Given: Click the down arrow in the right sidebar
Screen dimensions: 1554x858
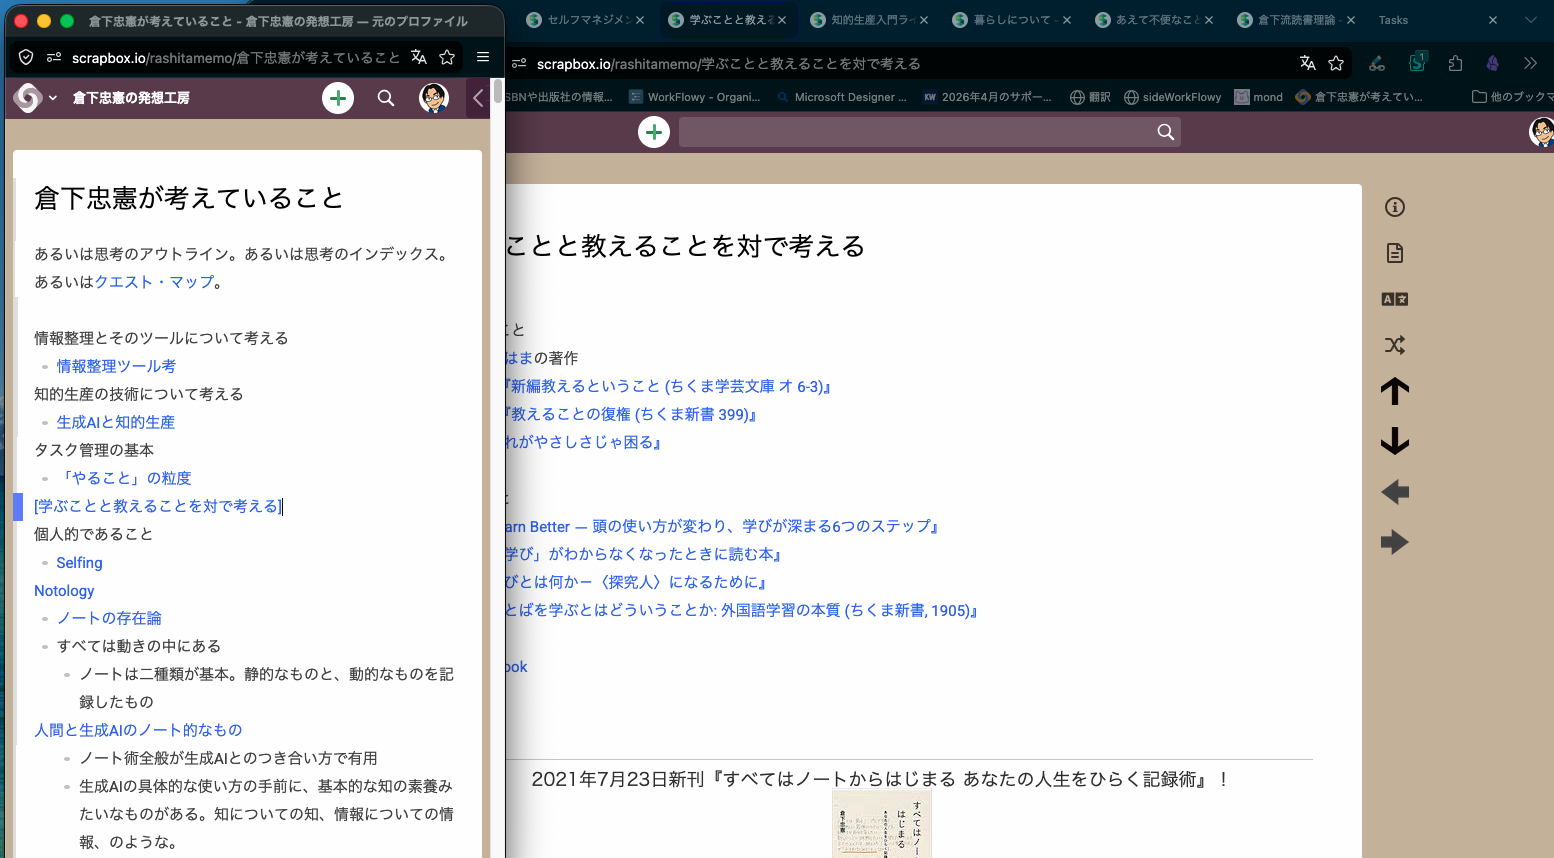Looking at the screenshot, I should point(1395,441).
